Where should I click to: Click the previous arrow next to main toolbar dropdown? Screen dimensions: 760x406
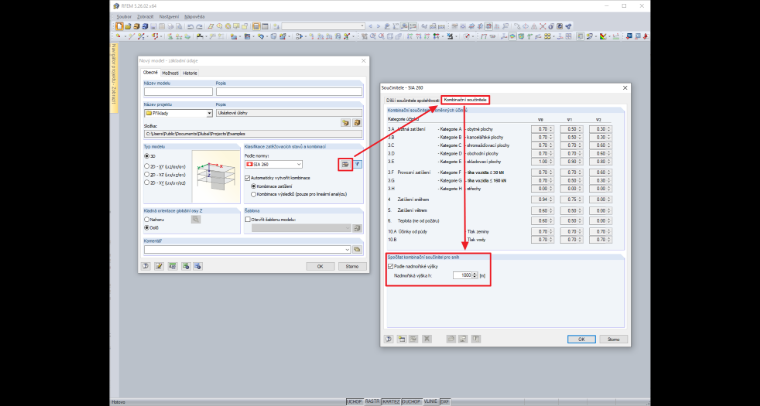pos(371,26)
